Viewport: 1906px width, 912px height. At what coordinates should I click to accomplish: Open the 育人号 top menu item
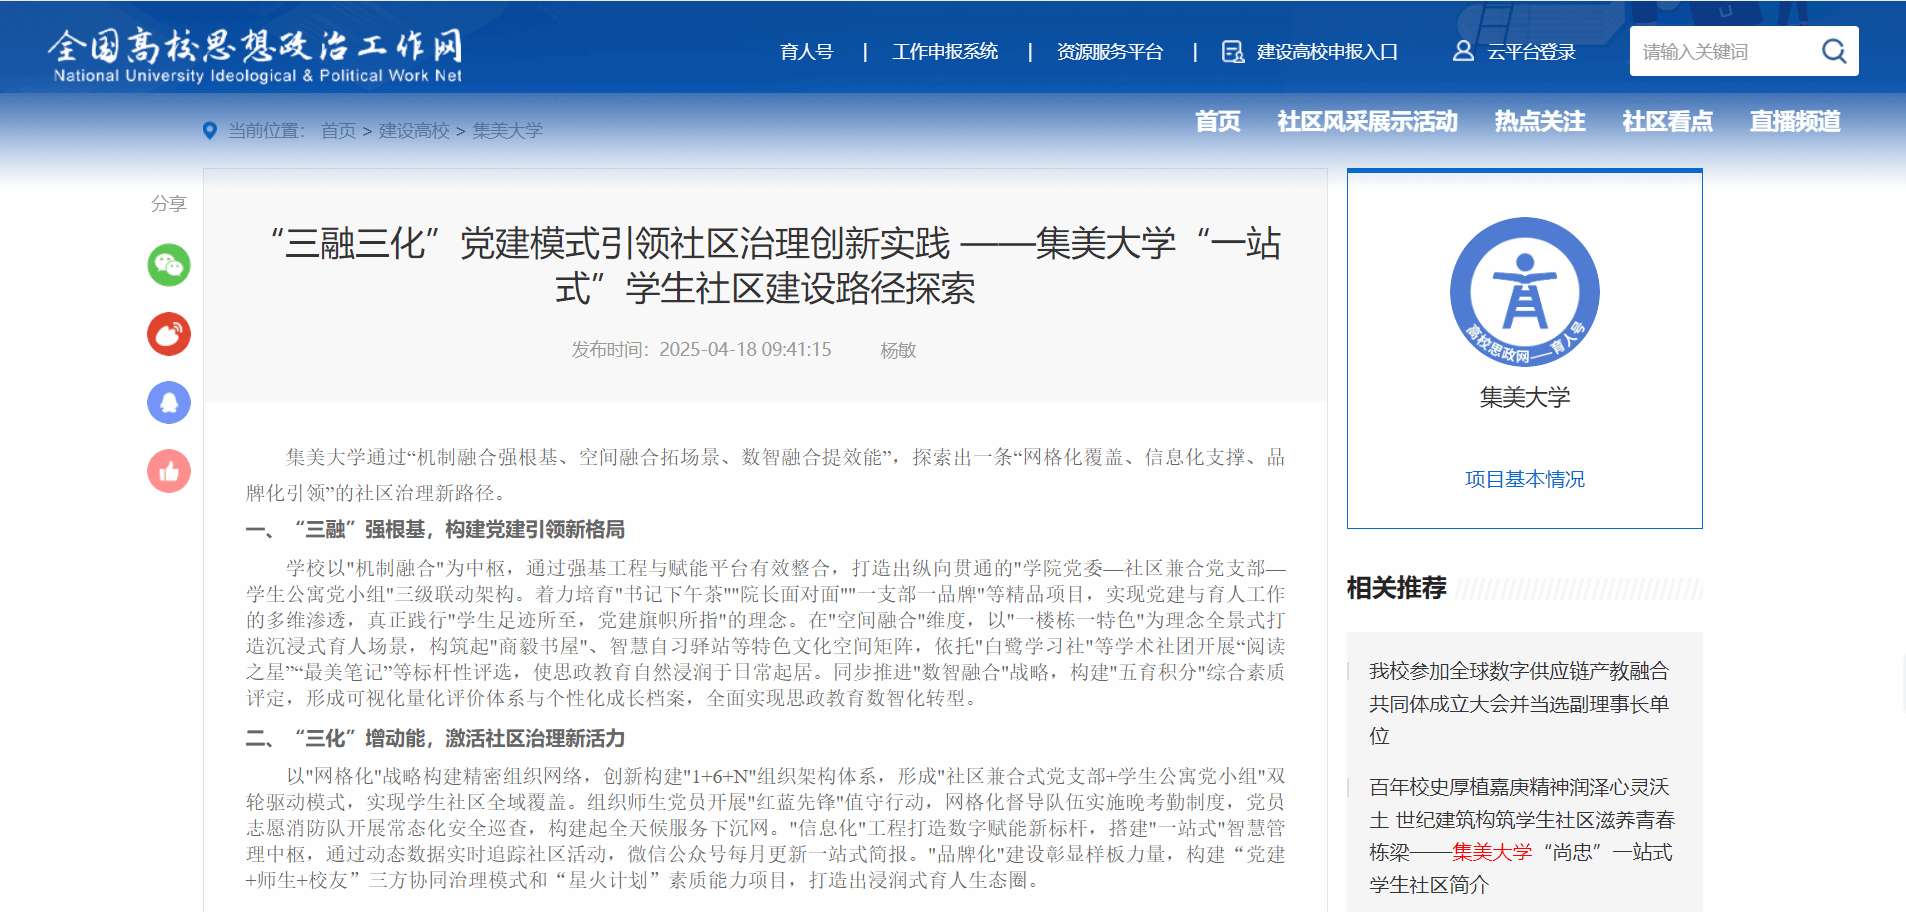point(806,52)
